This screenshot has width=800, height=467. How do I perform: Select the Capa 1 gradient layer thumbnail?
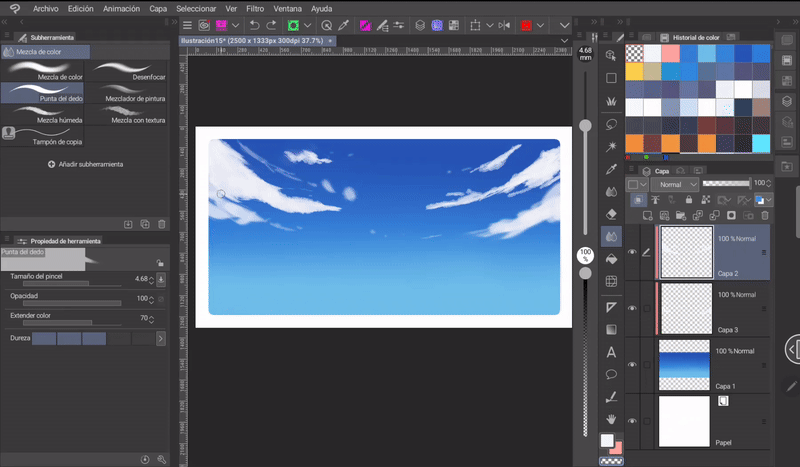pos(684,365)
